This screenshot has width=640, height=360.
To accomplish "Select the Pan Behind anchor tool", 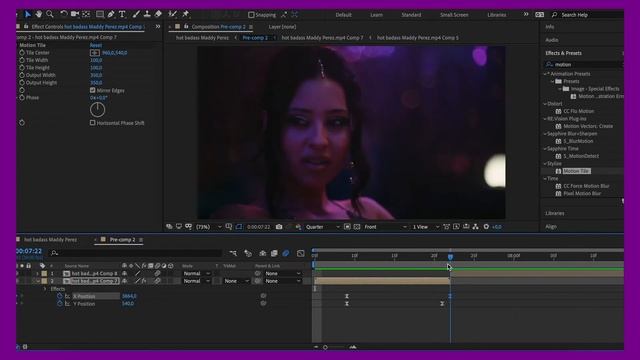I will pos(86,14).
